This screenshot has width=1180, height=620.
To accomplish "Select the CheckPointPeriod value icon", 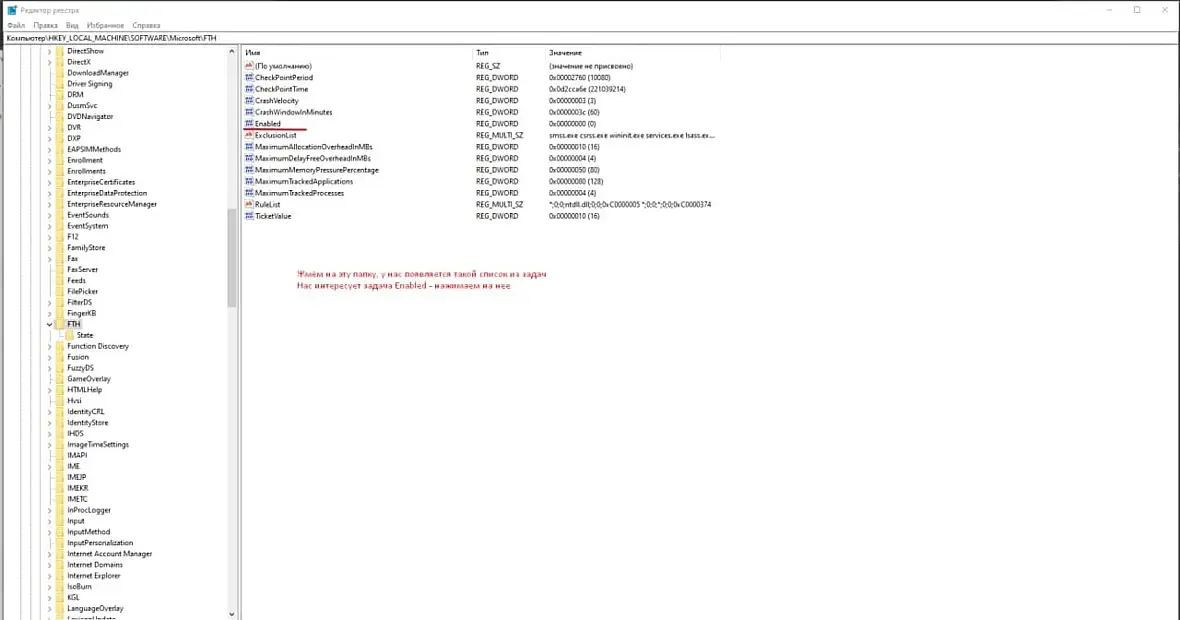I will click(249, 78).
